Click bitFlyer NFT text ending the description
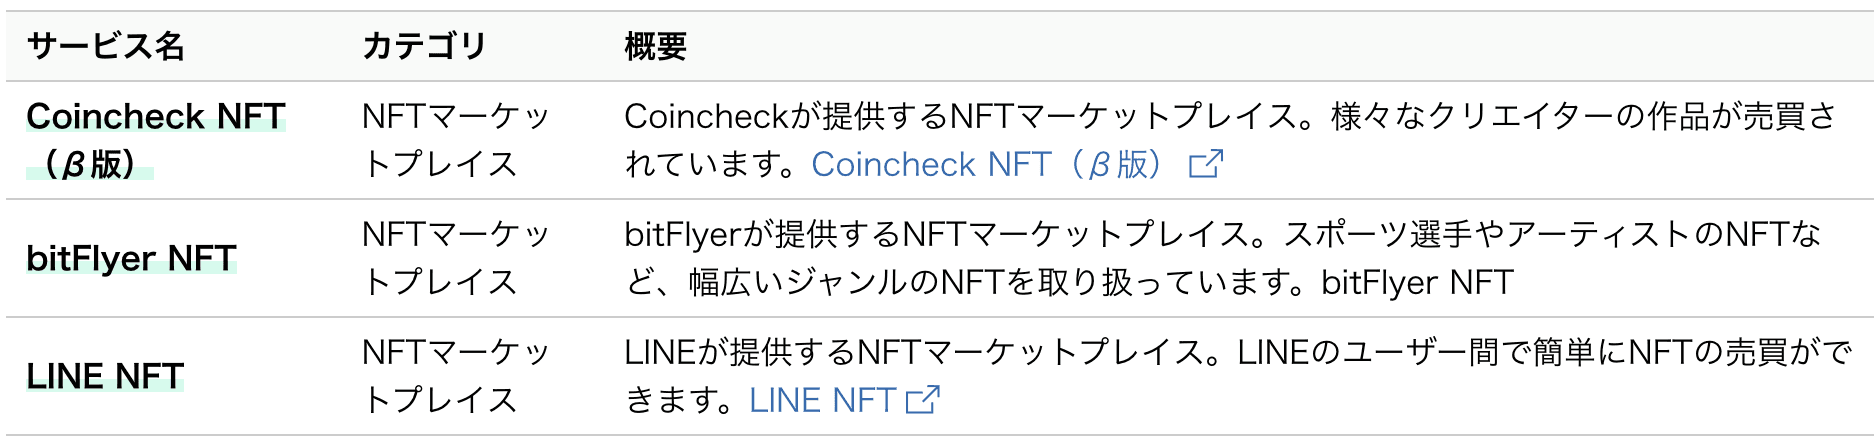The height and width of the screenshot is (448, 1874). coord(1417,282)
